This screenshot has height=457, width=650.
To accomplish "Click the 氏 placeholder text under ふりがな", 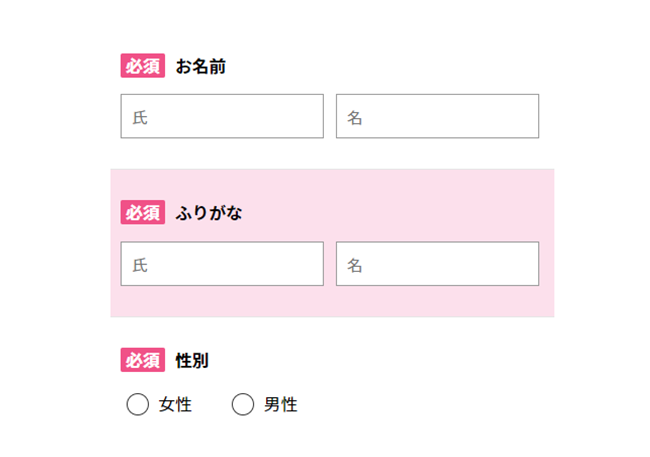I will pyautogui.click(x=140, y=265).
